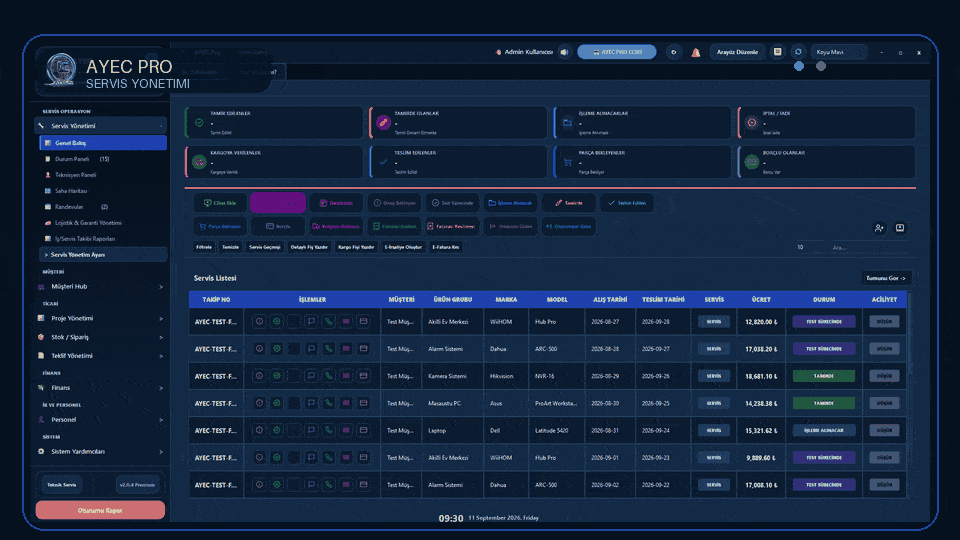Screen dimensions: 960x540
Task: Click the E-Fatura Kes button
Action: (446, 247)
